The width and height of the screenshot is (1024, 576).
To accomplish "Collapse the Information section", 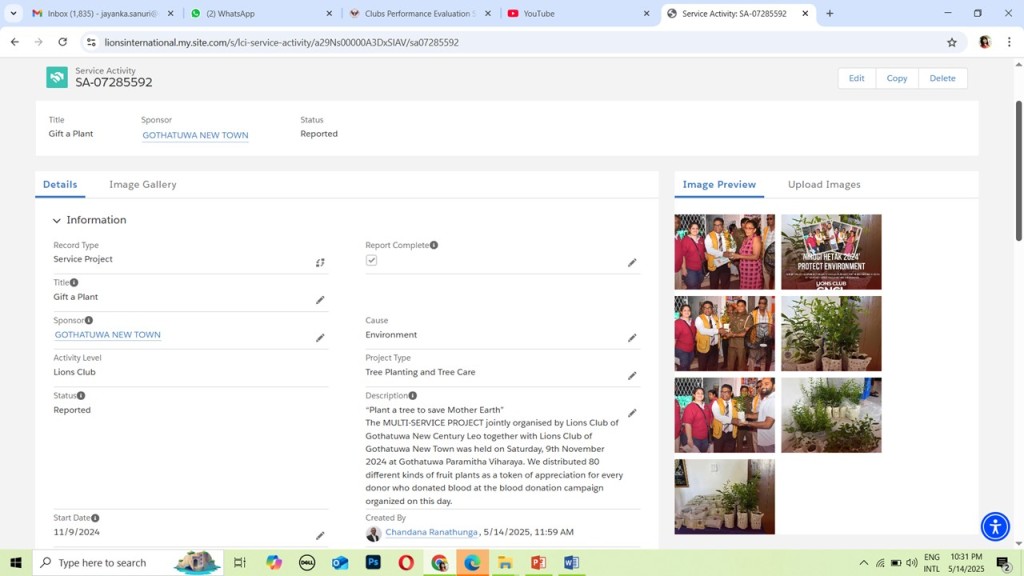I will click(57, 221).
